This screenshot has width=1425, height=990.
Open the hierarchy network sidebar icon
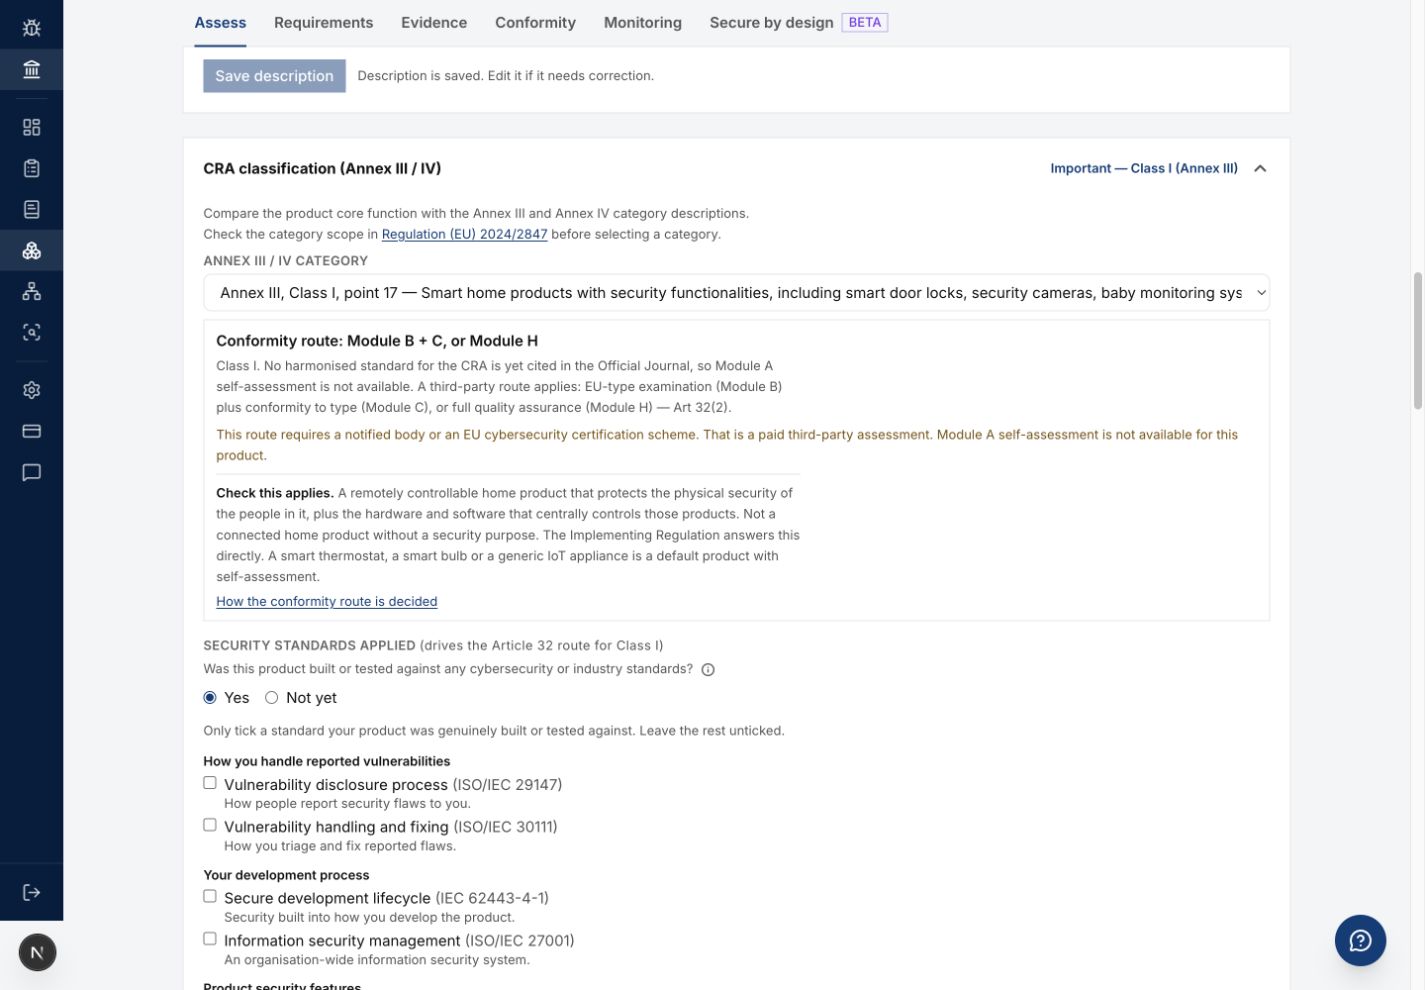click(x=31, y=291)
